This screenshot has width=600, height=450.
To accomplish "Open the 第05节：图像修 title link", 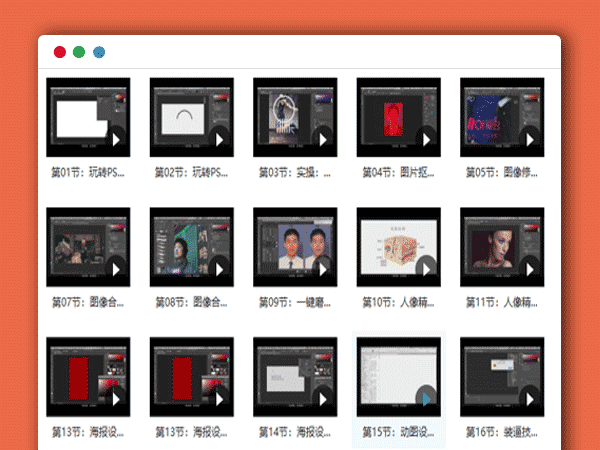I will (502, 172).
